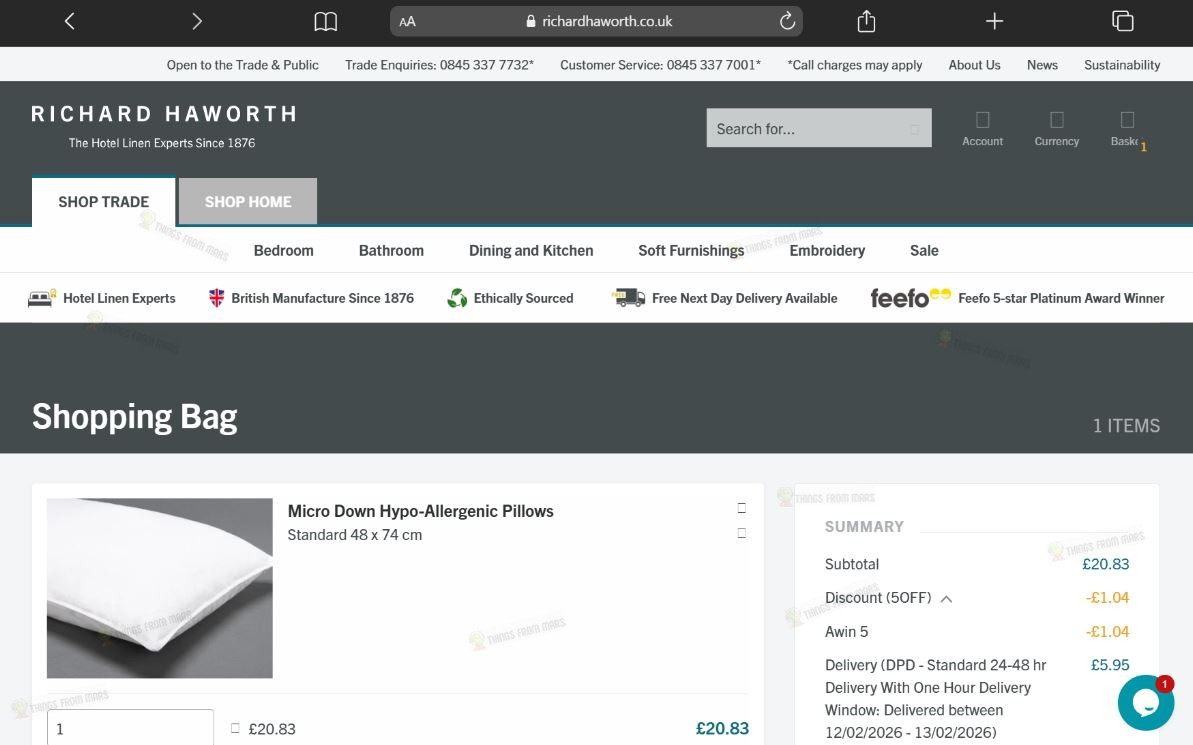Go forward using Safari forward arrow
The height and width of the screenshot is (745, 1193).
tap(196, 21)
